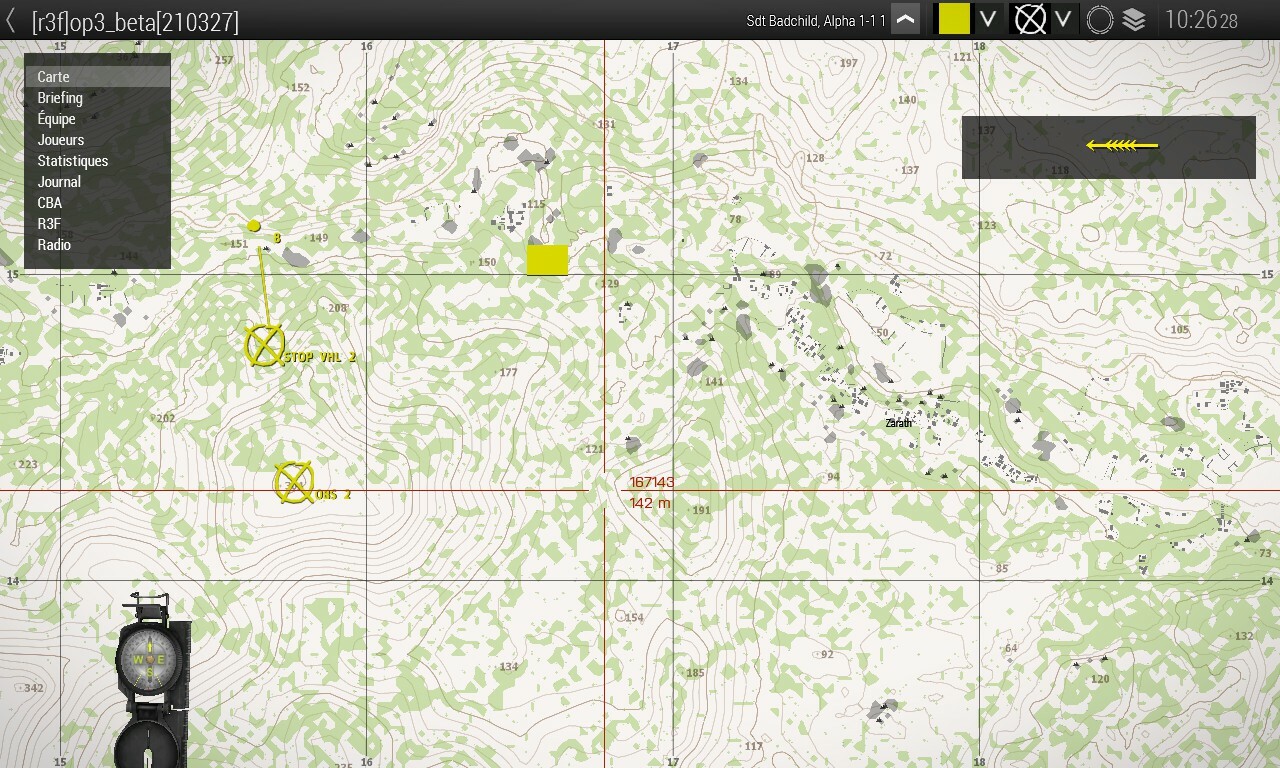
Task: Click the mission title [r3f]op3_beta[210327]
Action: click(135, 22)
